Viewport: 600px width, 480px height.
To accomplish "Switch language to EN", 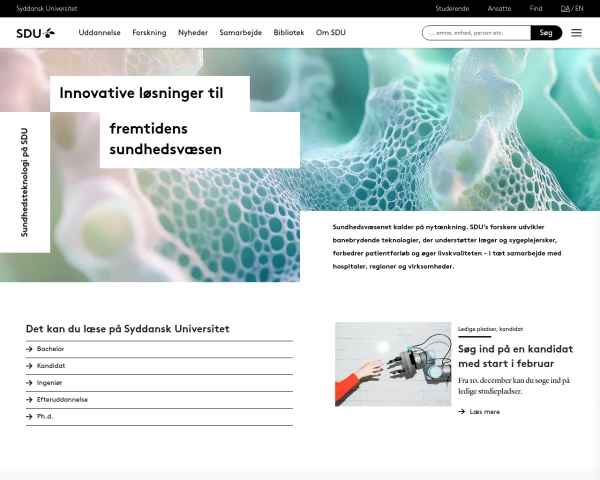I will tap(579, 8).
